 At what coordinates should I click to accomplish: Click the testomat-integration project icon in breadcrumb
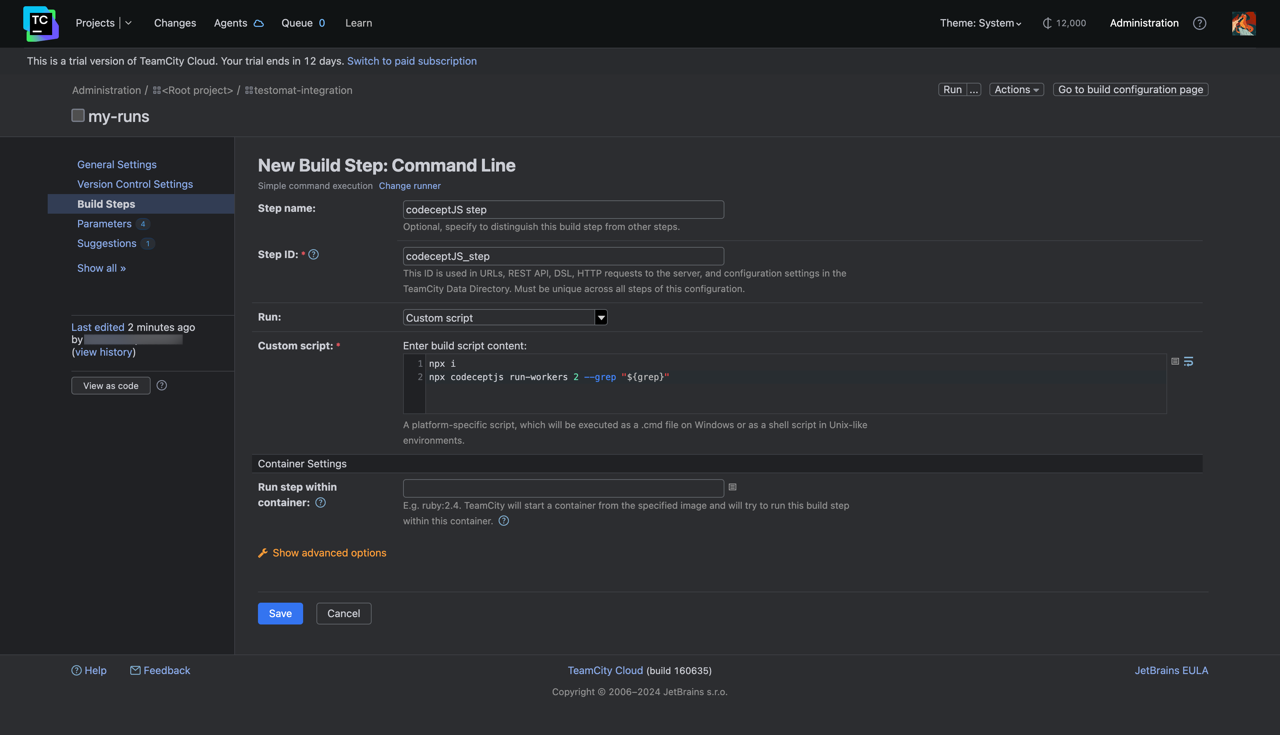pos(249,90)
